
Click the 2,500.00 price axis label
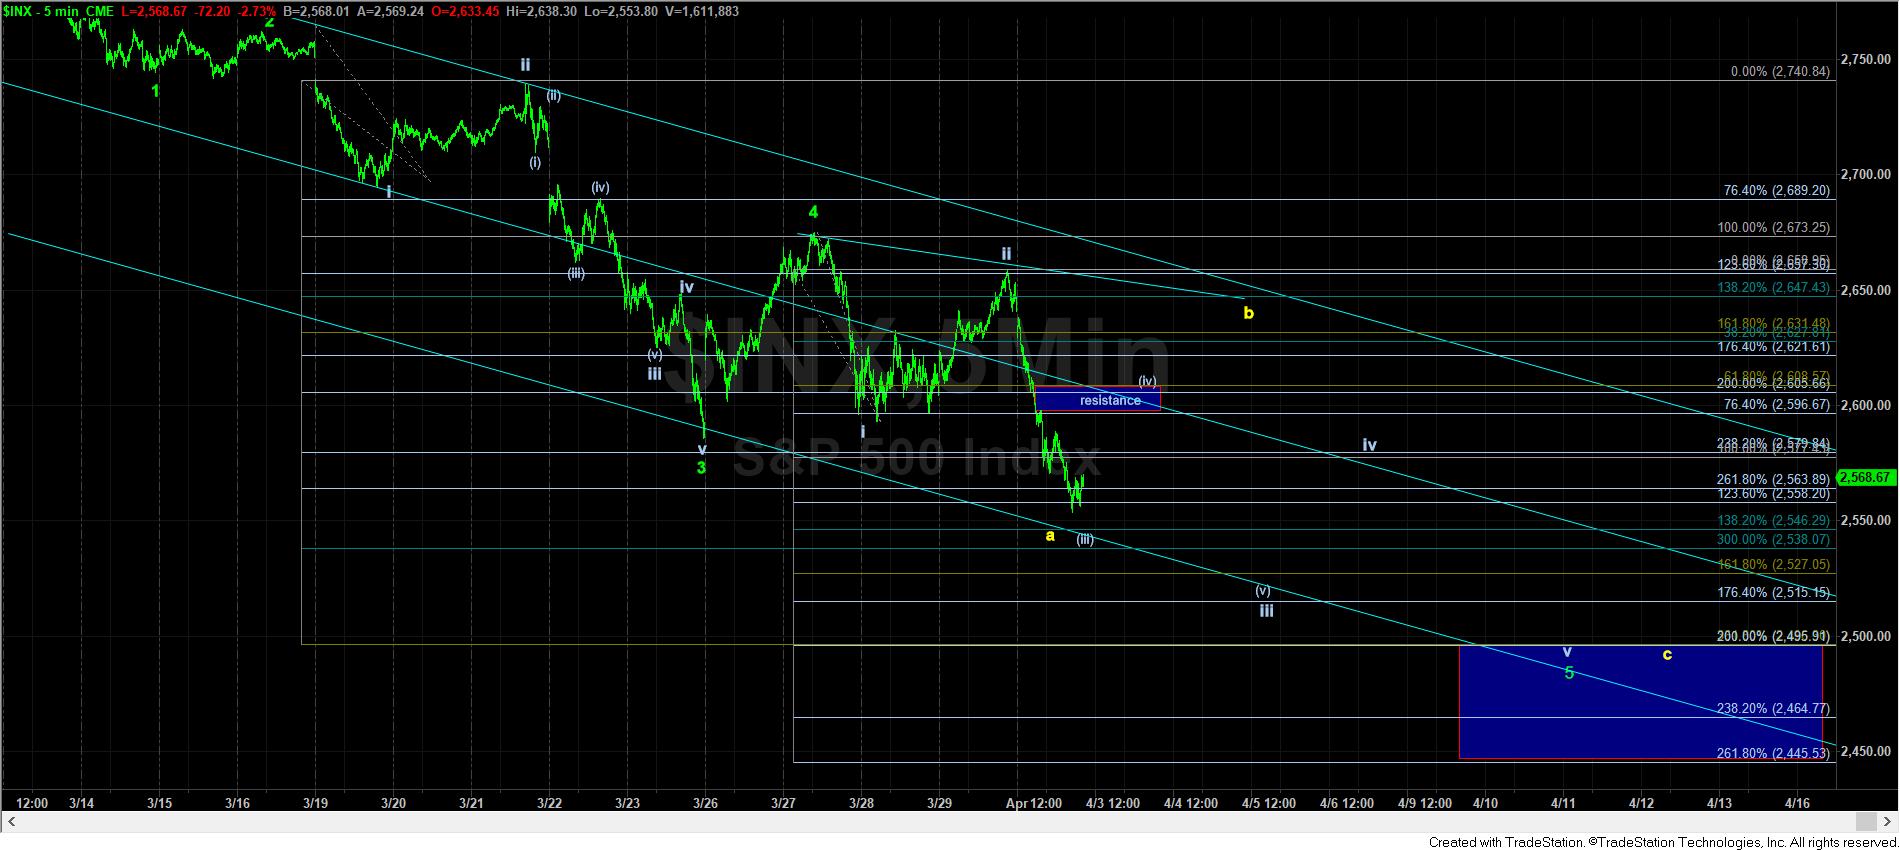click(1866, 636)
